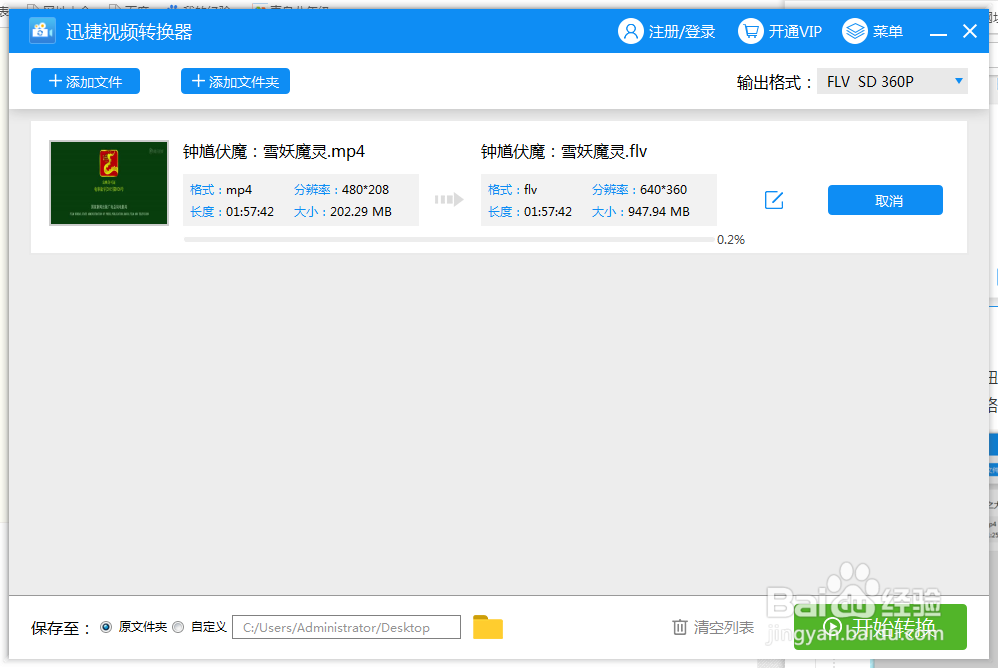The height and width of the screenshot is (668, 998).
Task: Open the yellow folder browse icon
Action: (487, 626)
